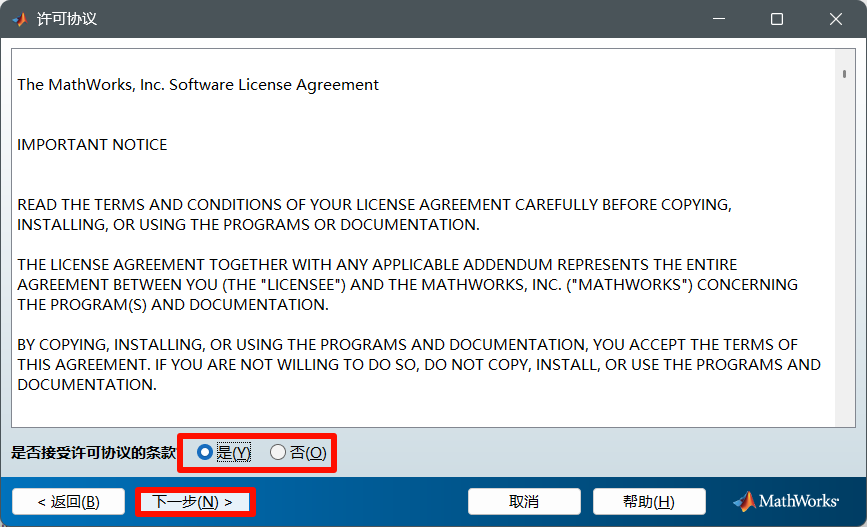This screenshot has width=867, height=527.
Task: Click the line starting 'BY COPYING, INSTALLING, OR USING'
Action: point(408,345)
